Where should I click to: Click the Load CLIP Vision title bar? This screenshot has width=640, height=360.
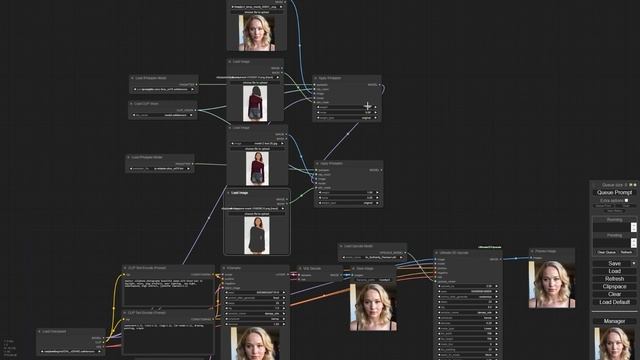pos(163,104)
